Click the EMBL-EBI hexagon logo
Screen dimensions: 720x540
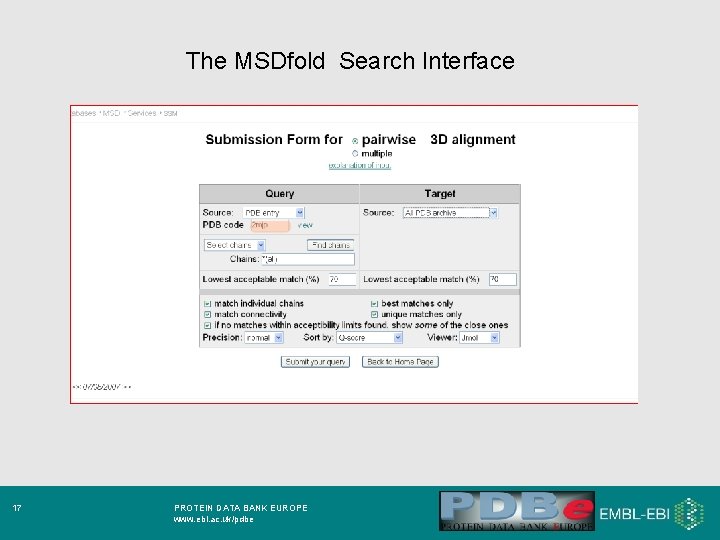click(x=688, y=513)
